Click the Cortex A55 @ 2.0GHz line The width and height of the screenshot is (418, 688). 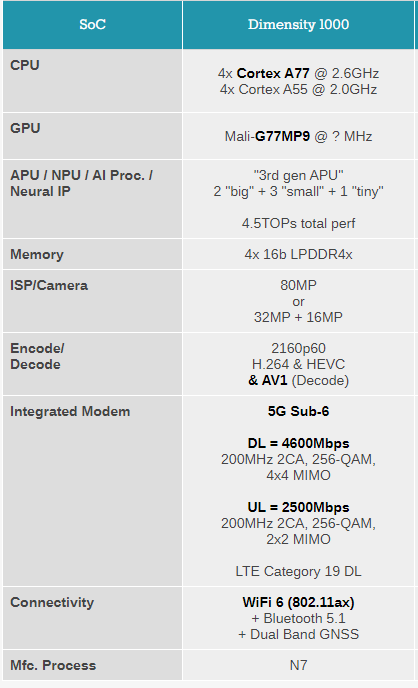click(x=298, y=90)
